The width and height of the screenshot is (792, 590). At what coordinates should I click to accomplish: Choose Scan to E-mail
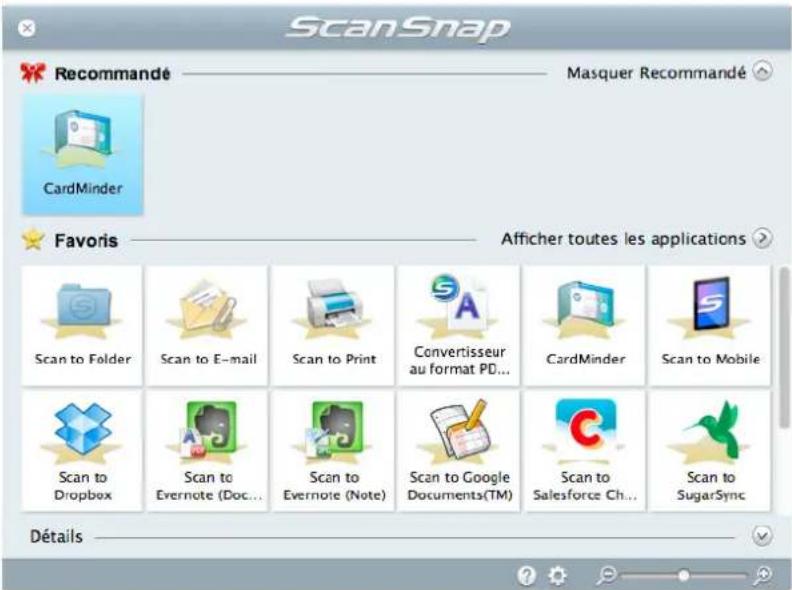208,325
